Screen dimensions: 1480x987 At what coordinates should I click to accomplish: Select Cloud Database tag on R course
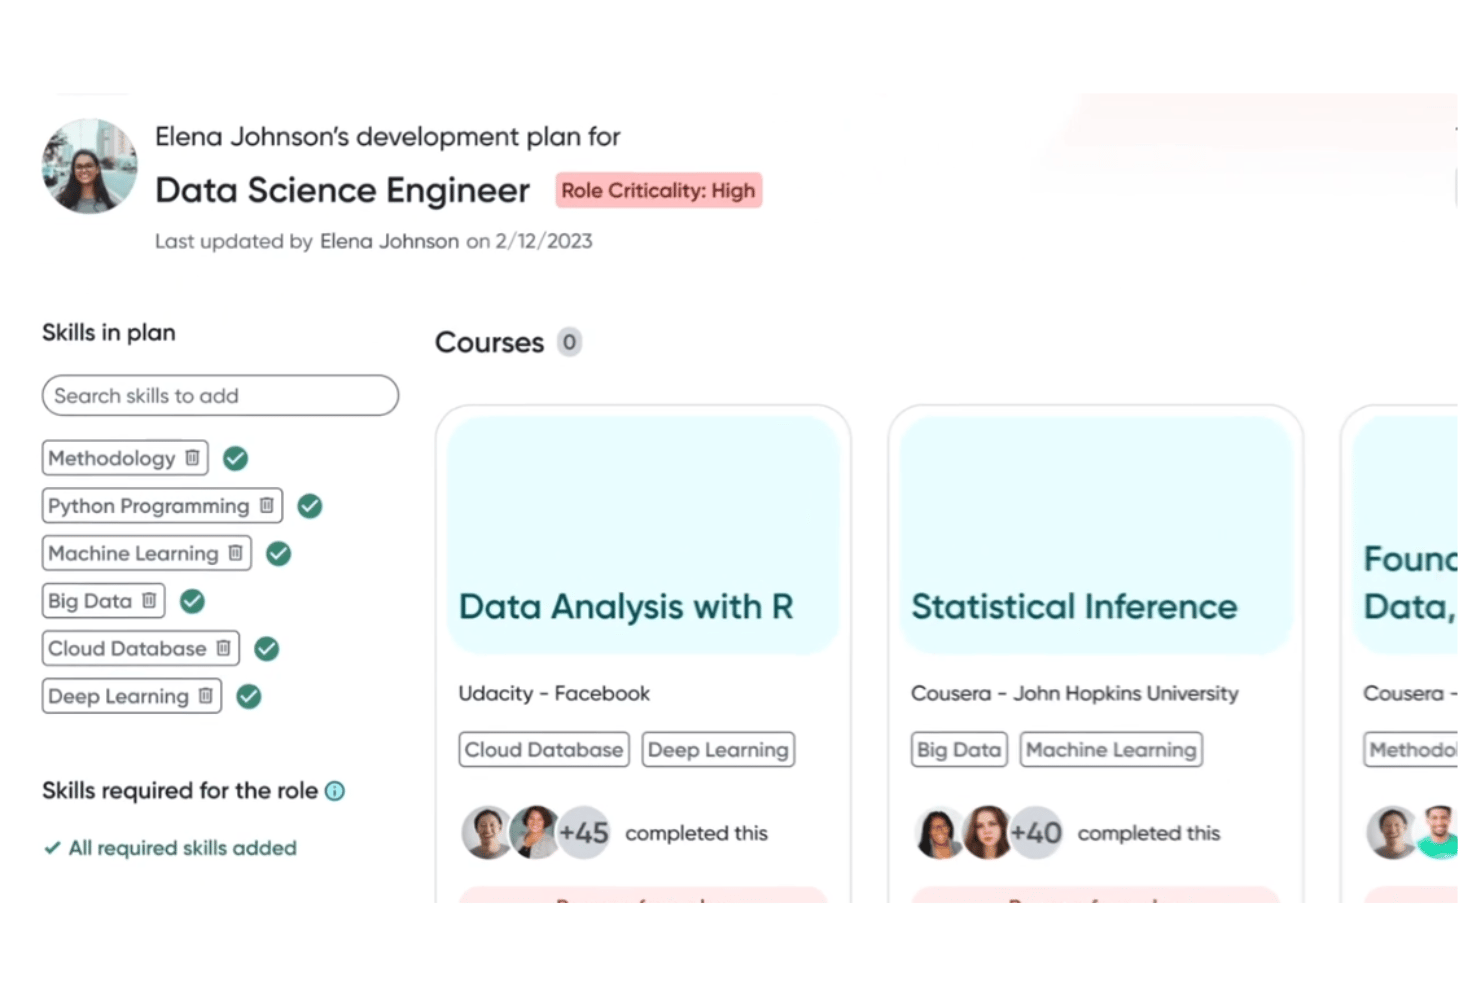pyautogui.click(x=544, y=750)
